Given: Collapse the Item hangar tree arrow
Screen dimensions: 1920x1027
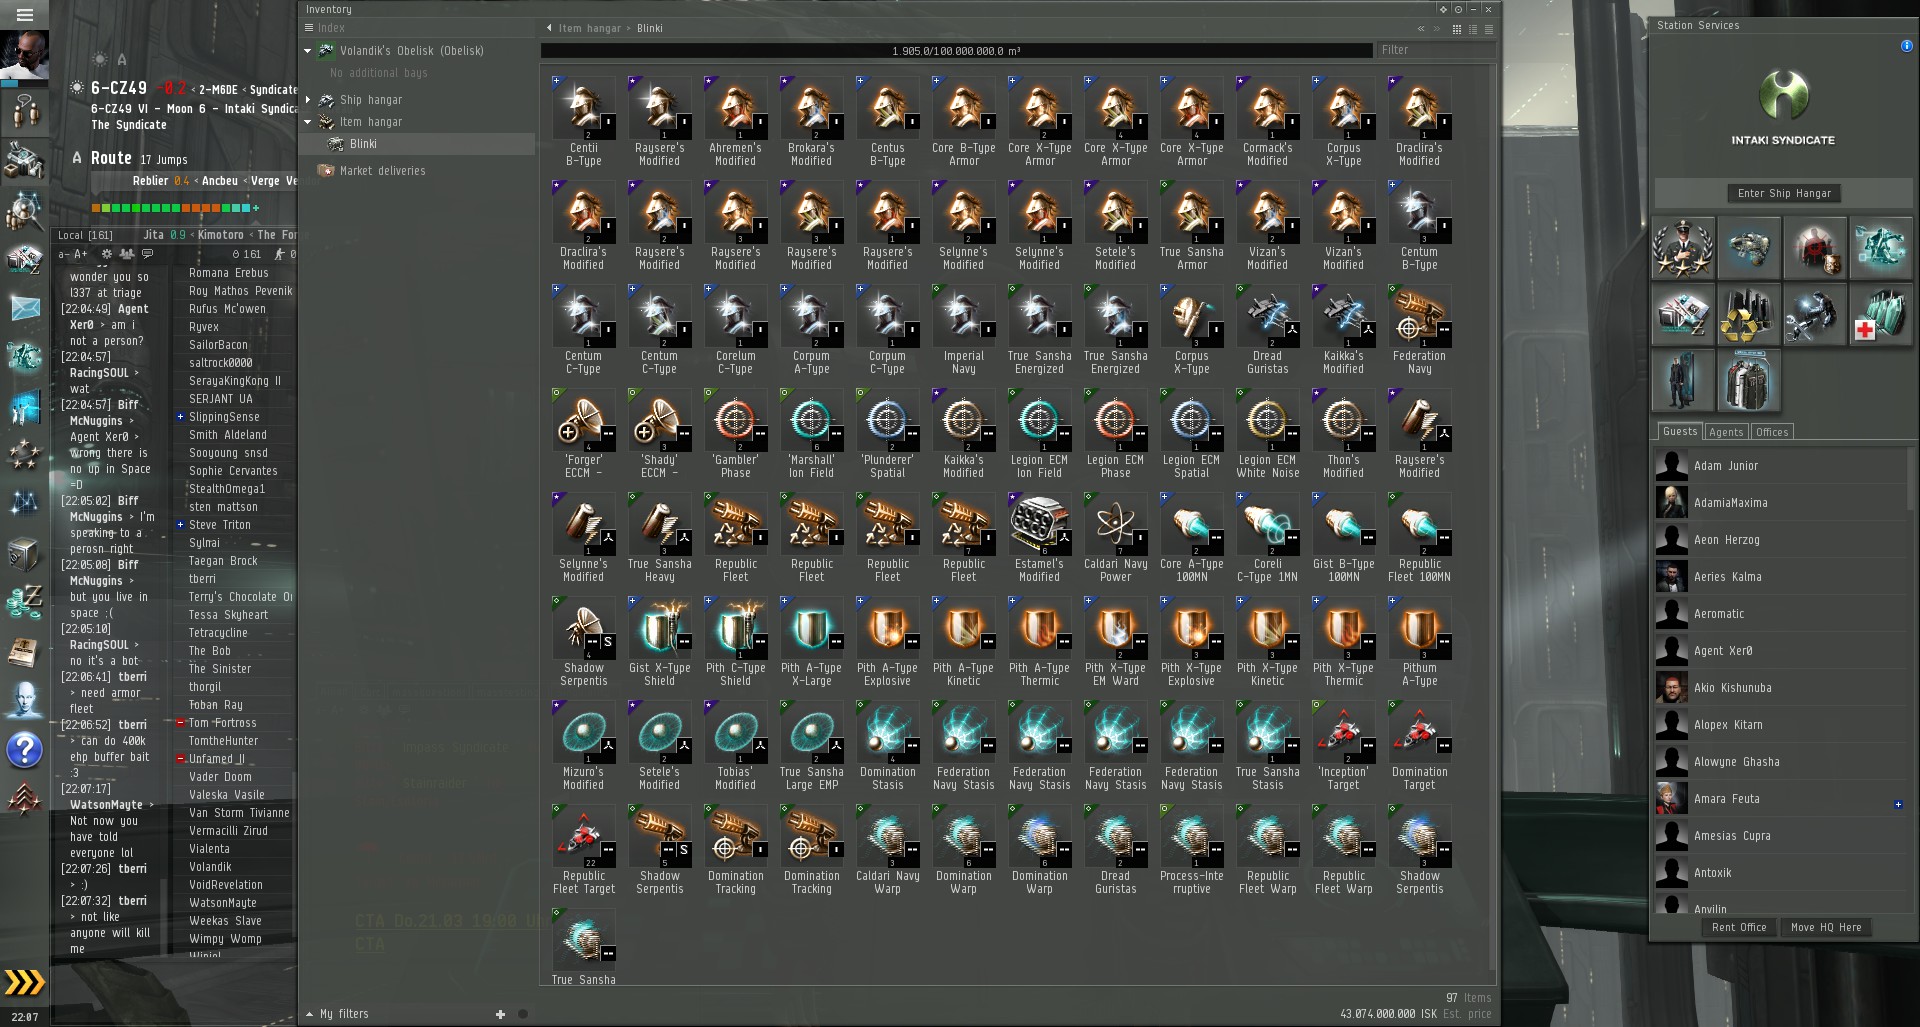Looking at the screenshot, I should pos(308,122).
